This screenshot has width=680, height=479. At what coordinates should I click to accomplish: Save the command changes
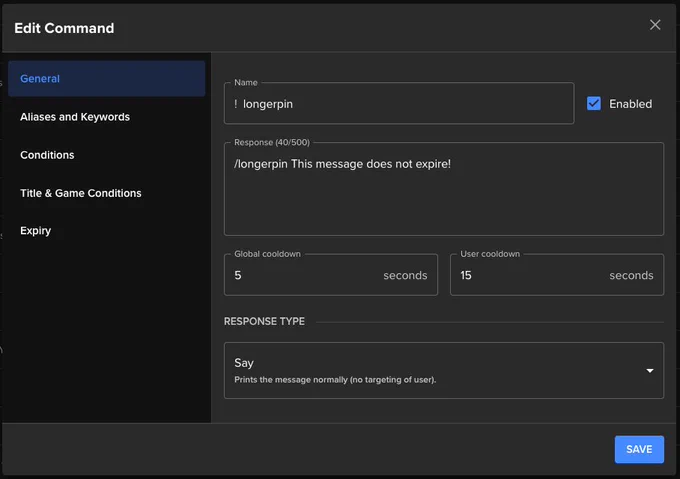point(639,449)
